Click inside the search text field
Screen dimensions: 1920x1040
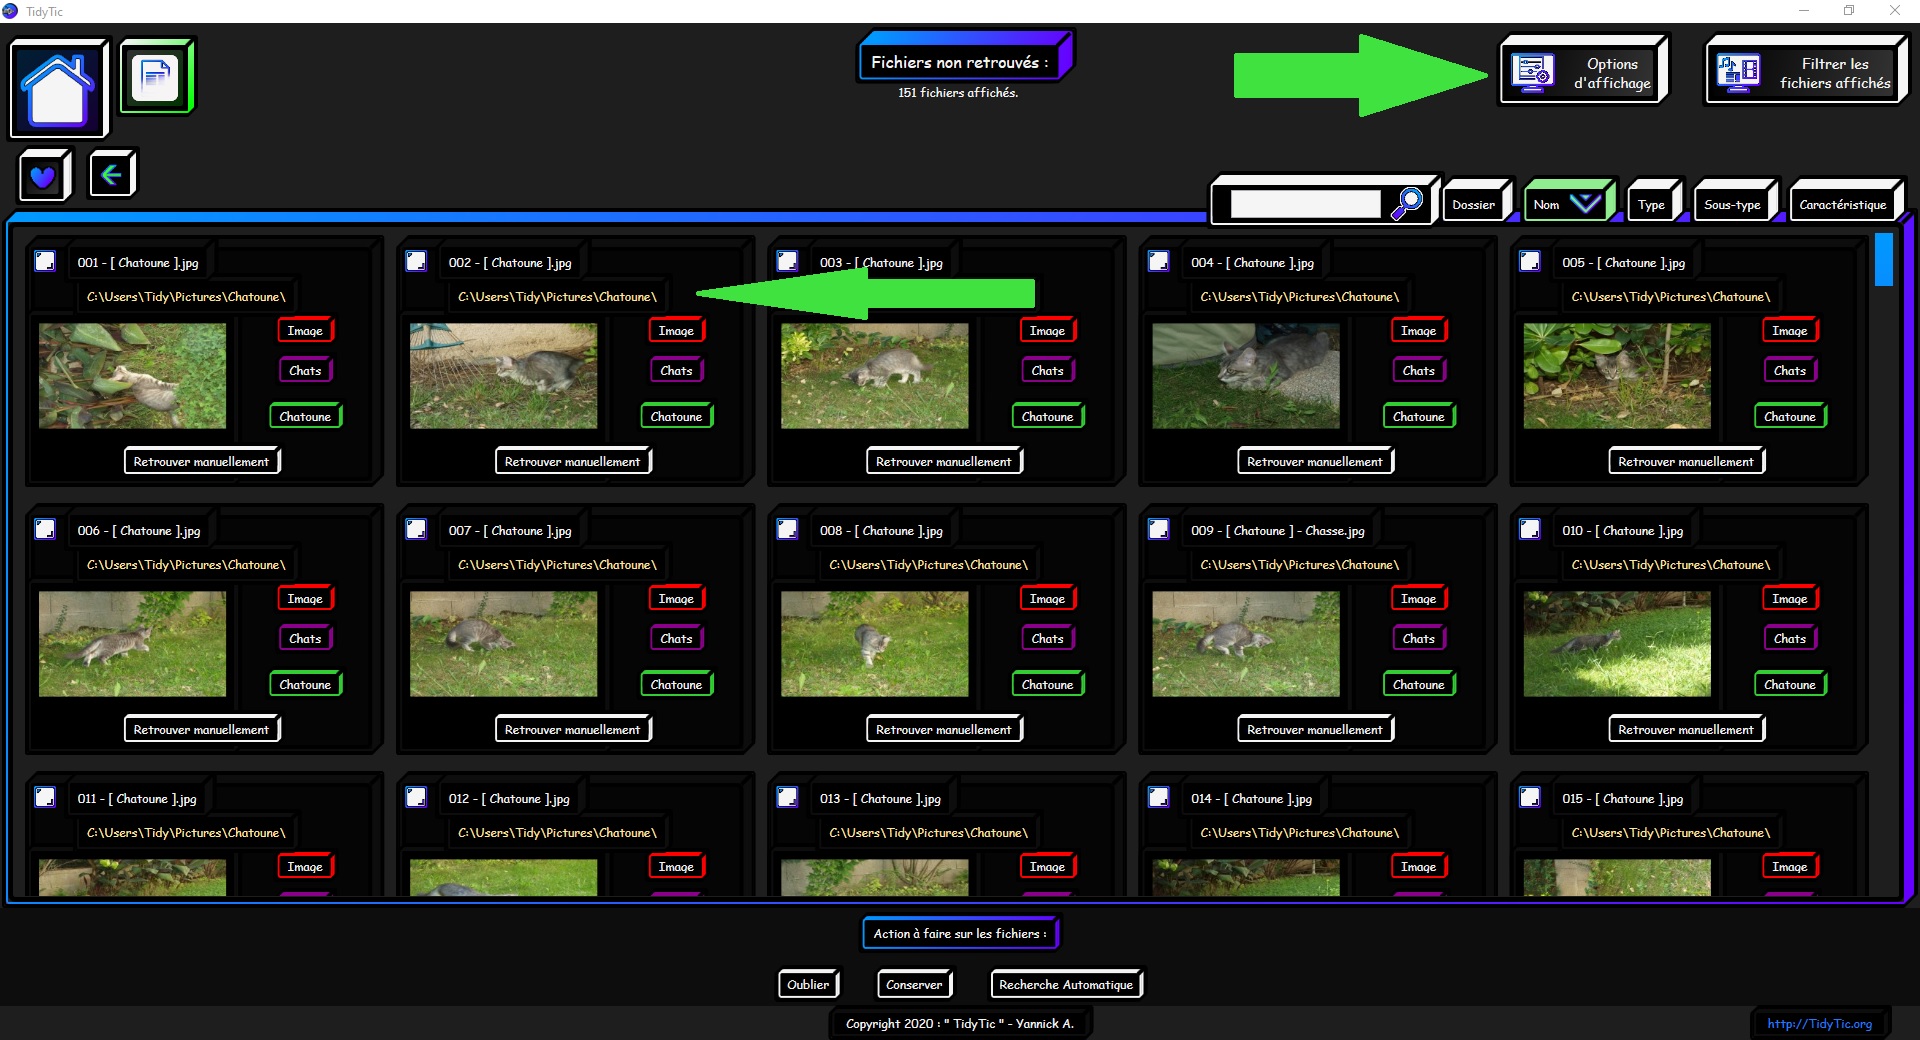pyautogui.click(x=1304, y=204)
